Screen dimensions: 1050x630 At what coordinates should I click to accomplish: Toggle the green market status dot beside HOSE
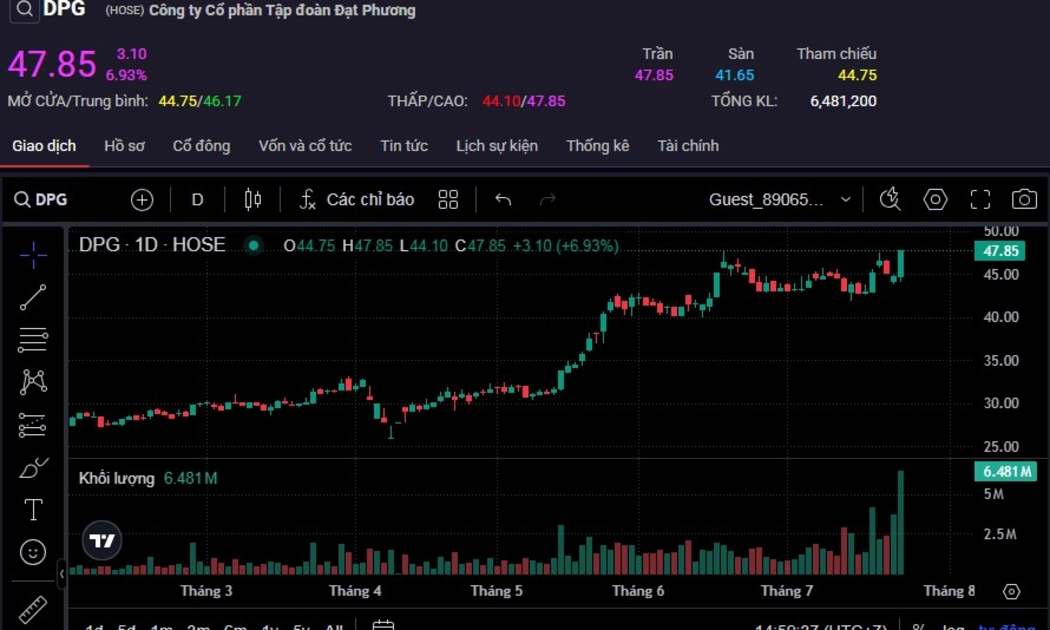[254, 245]
